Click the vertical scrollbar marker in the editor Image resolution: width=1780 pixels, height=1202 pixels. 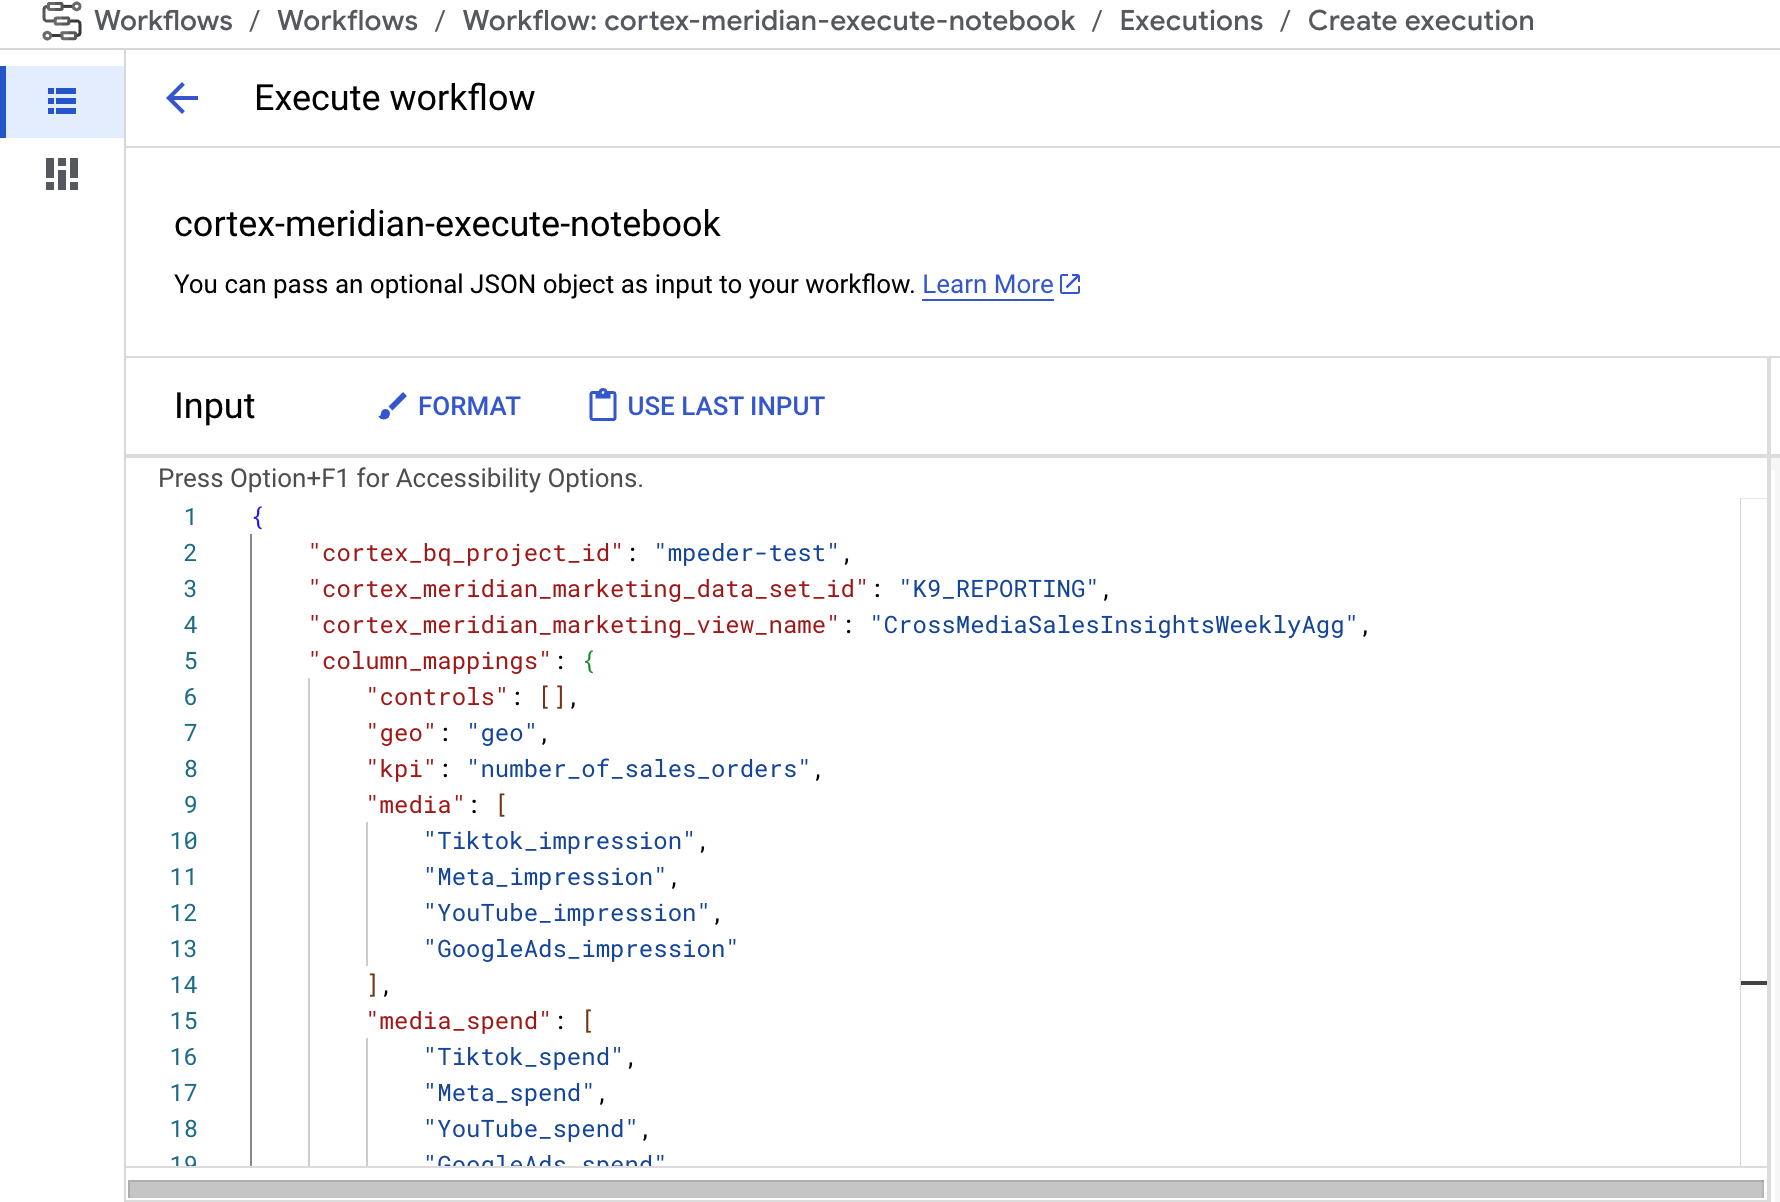[1755, 985]
